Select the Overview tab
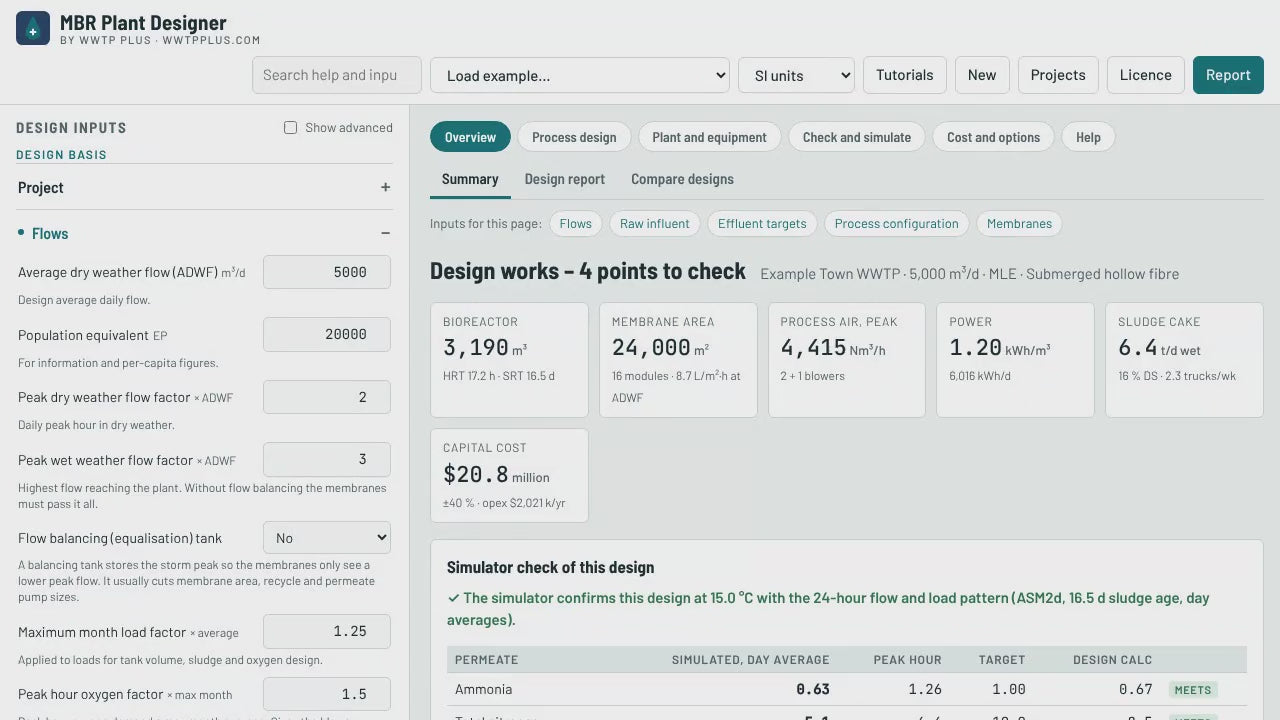 [x=470, y=137]
